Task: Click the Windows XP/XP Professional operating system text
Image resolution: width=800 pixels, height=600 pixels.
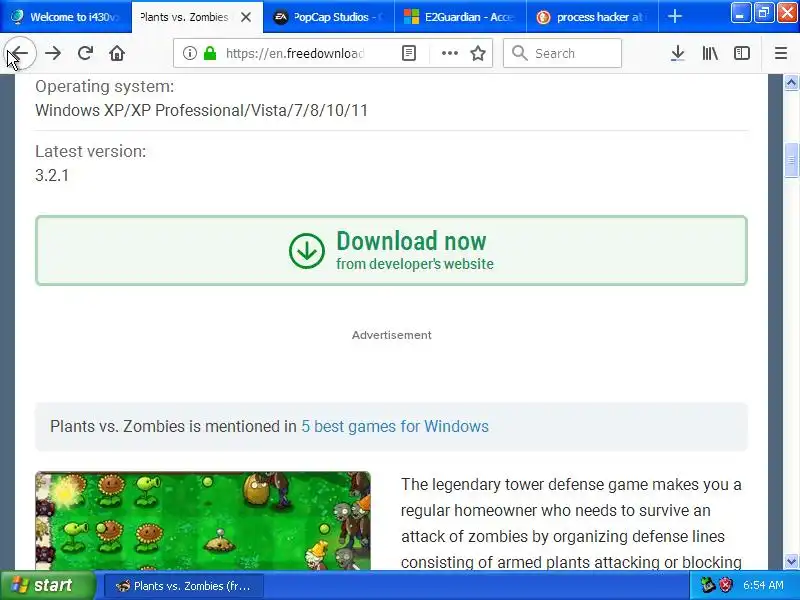Action: point(202,110)
